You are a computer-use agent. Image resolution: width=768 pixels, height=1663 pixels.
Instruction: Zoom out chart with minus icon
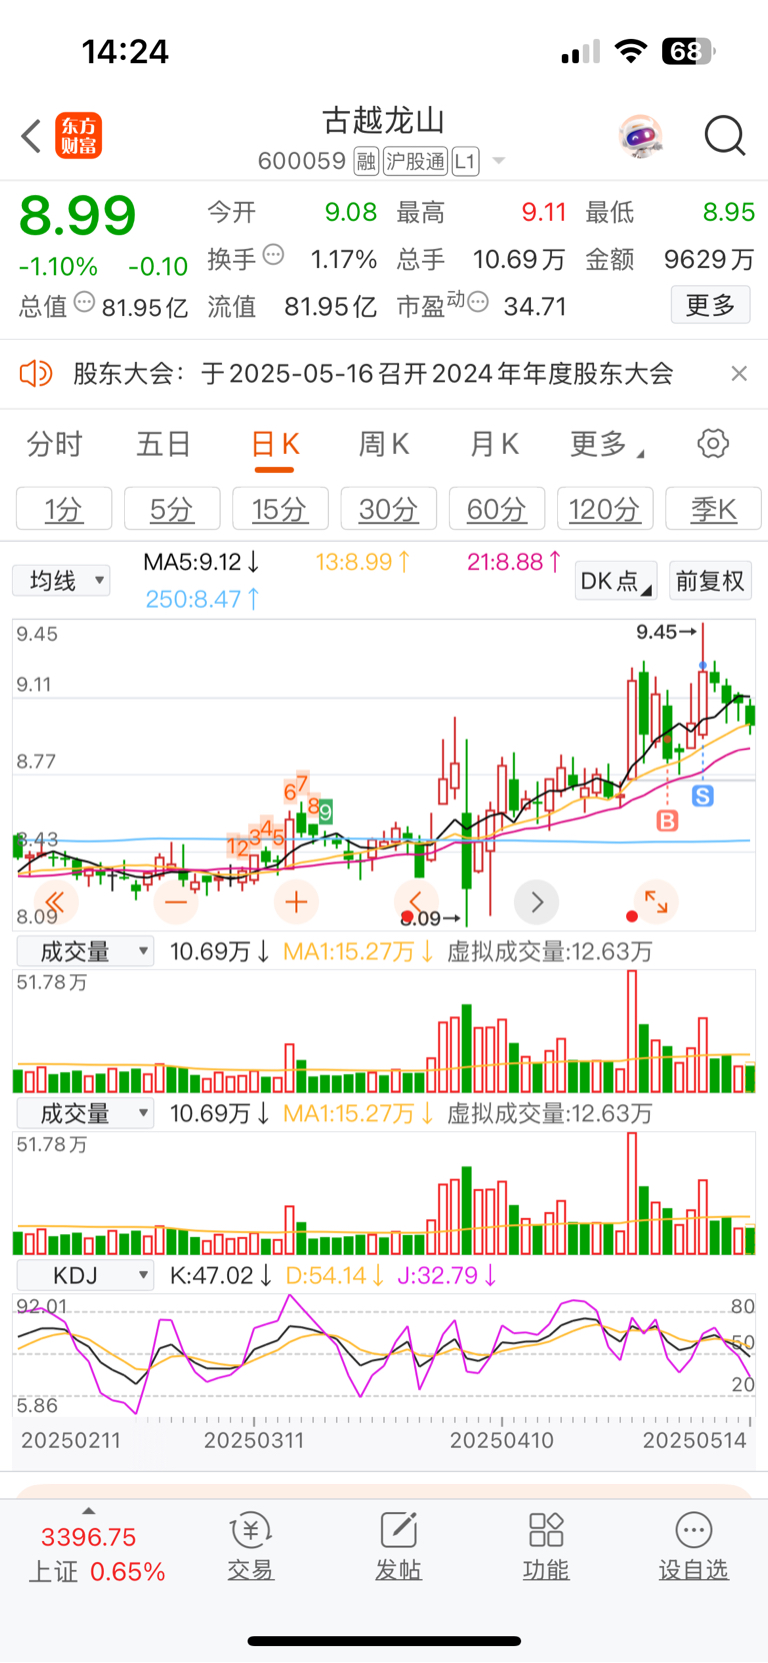click(x=176, y=902)
